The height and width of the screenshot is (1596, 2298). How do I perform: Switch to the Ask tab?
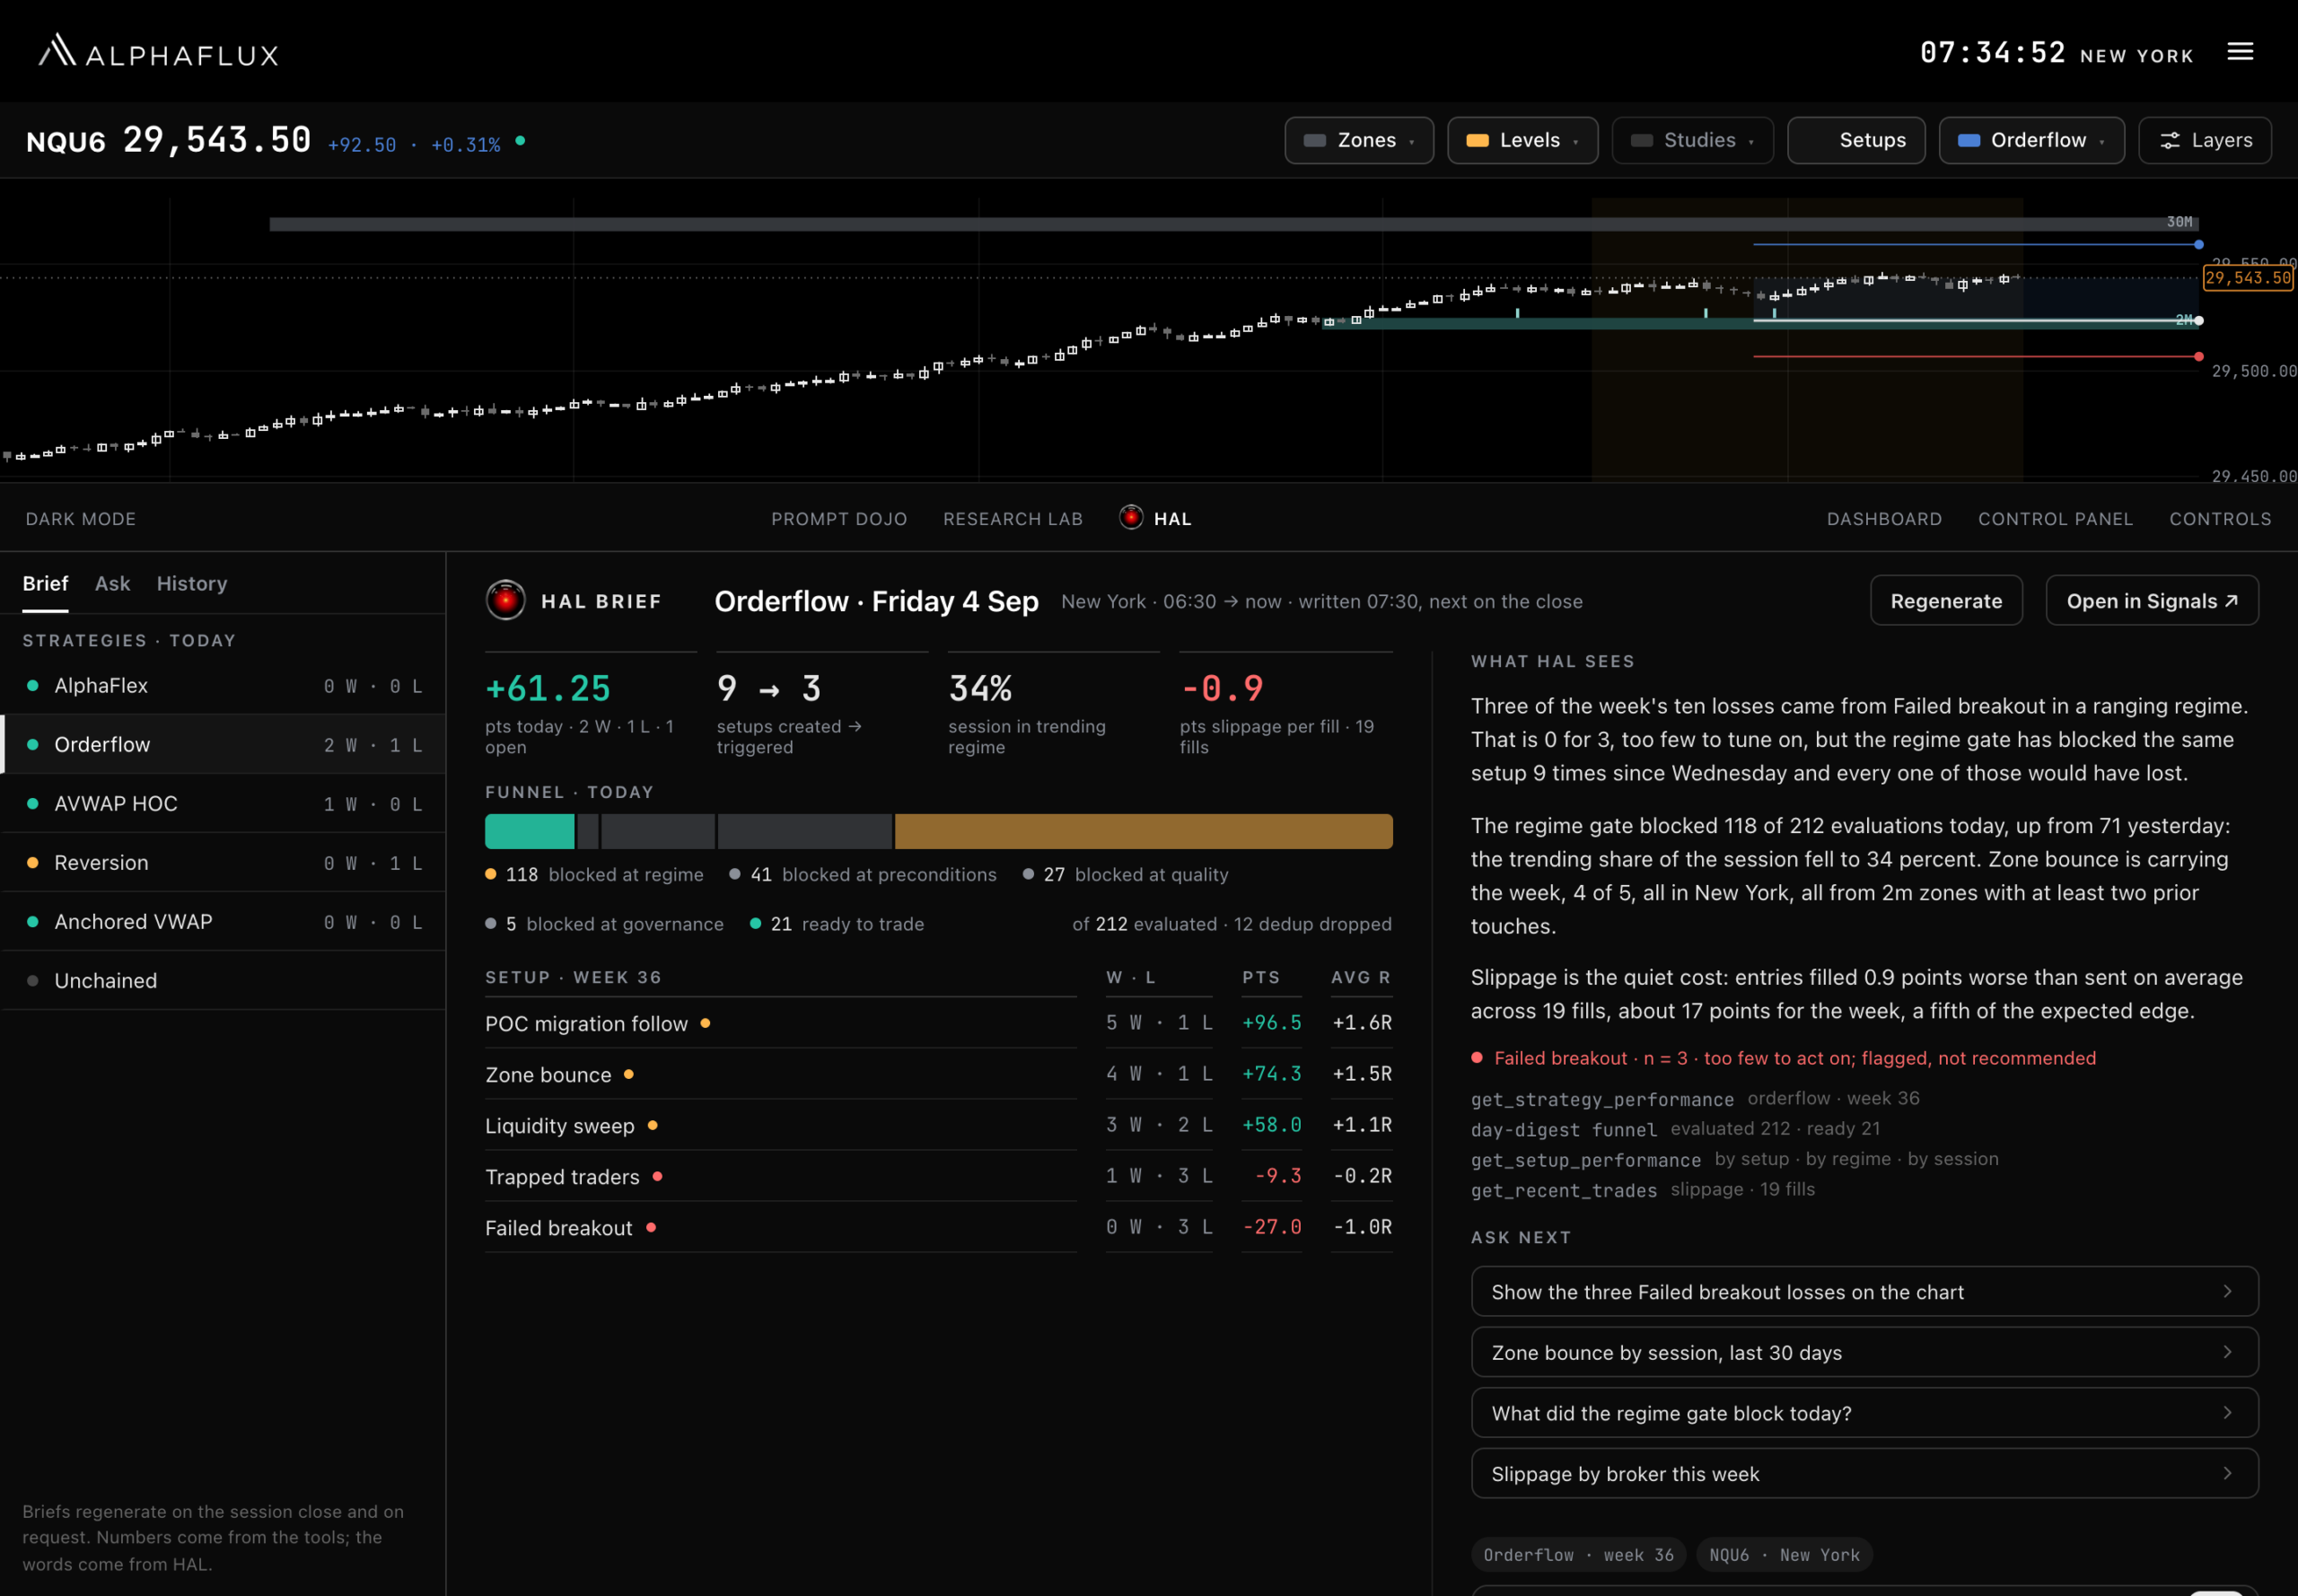click(x=112, y=583)
